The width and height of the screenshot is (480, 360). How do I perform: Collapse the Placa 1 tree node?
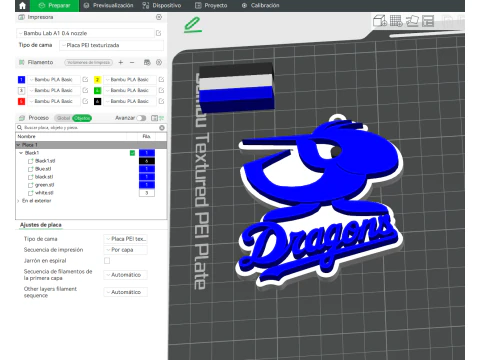tap(18, 145)
